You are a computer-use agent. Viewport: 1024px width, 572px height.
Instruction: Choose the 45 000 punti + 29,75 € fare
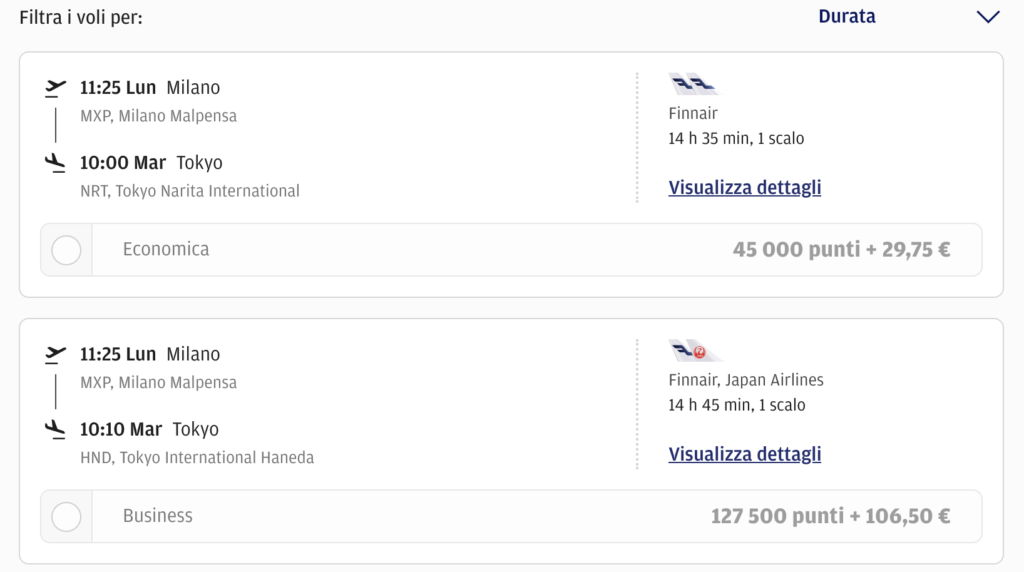coord(841,249)
